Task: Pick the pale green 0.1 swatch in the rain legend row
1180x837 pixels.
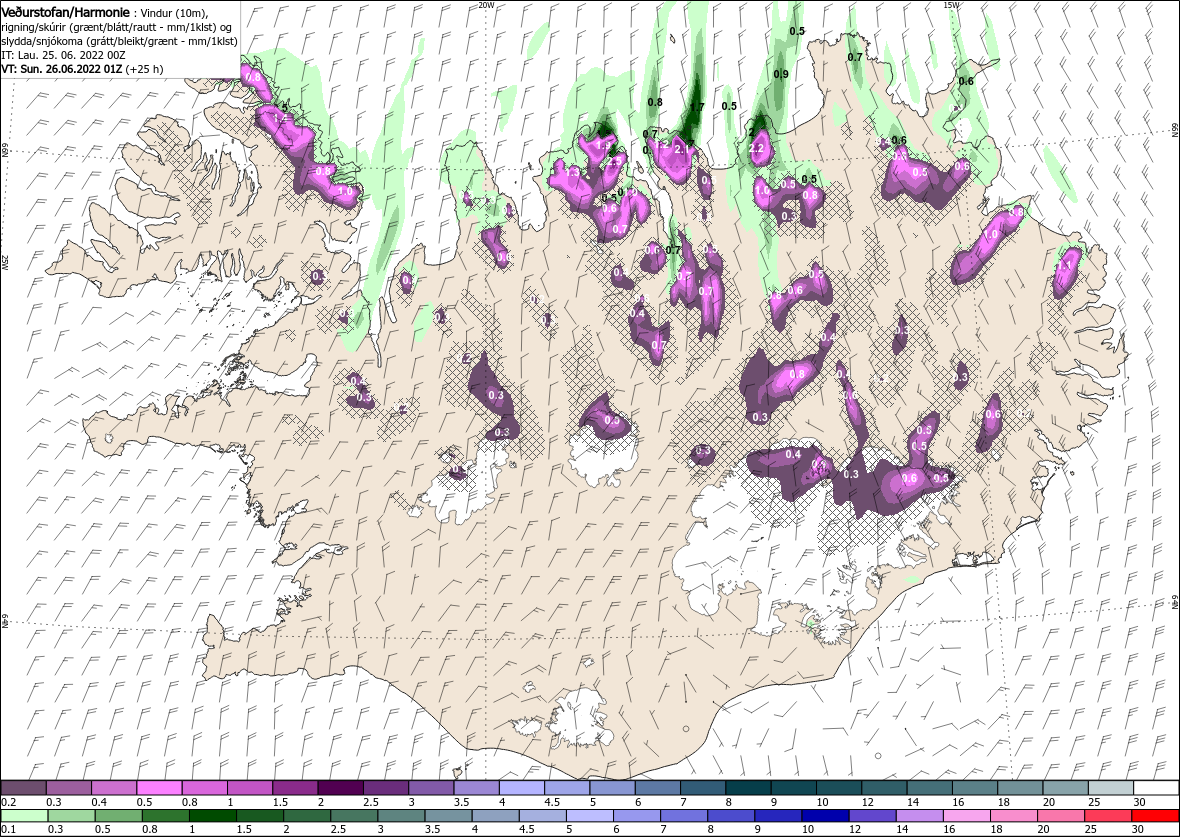Action: [x=24, y=816]
